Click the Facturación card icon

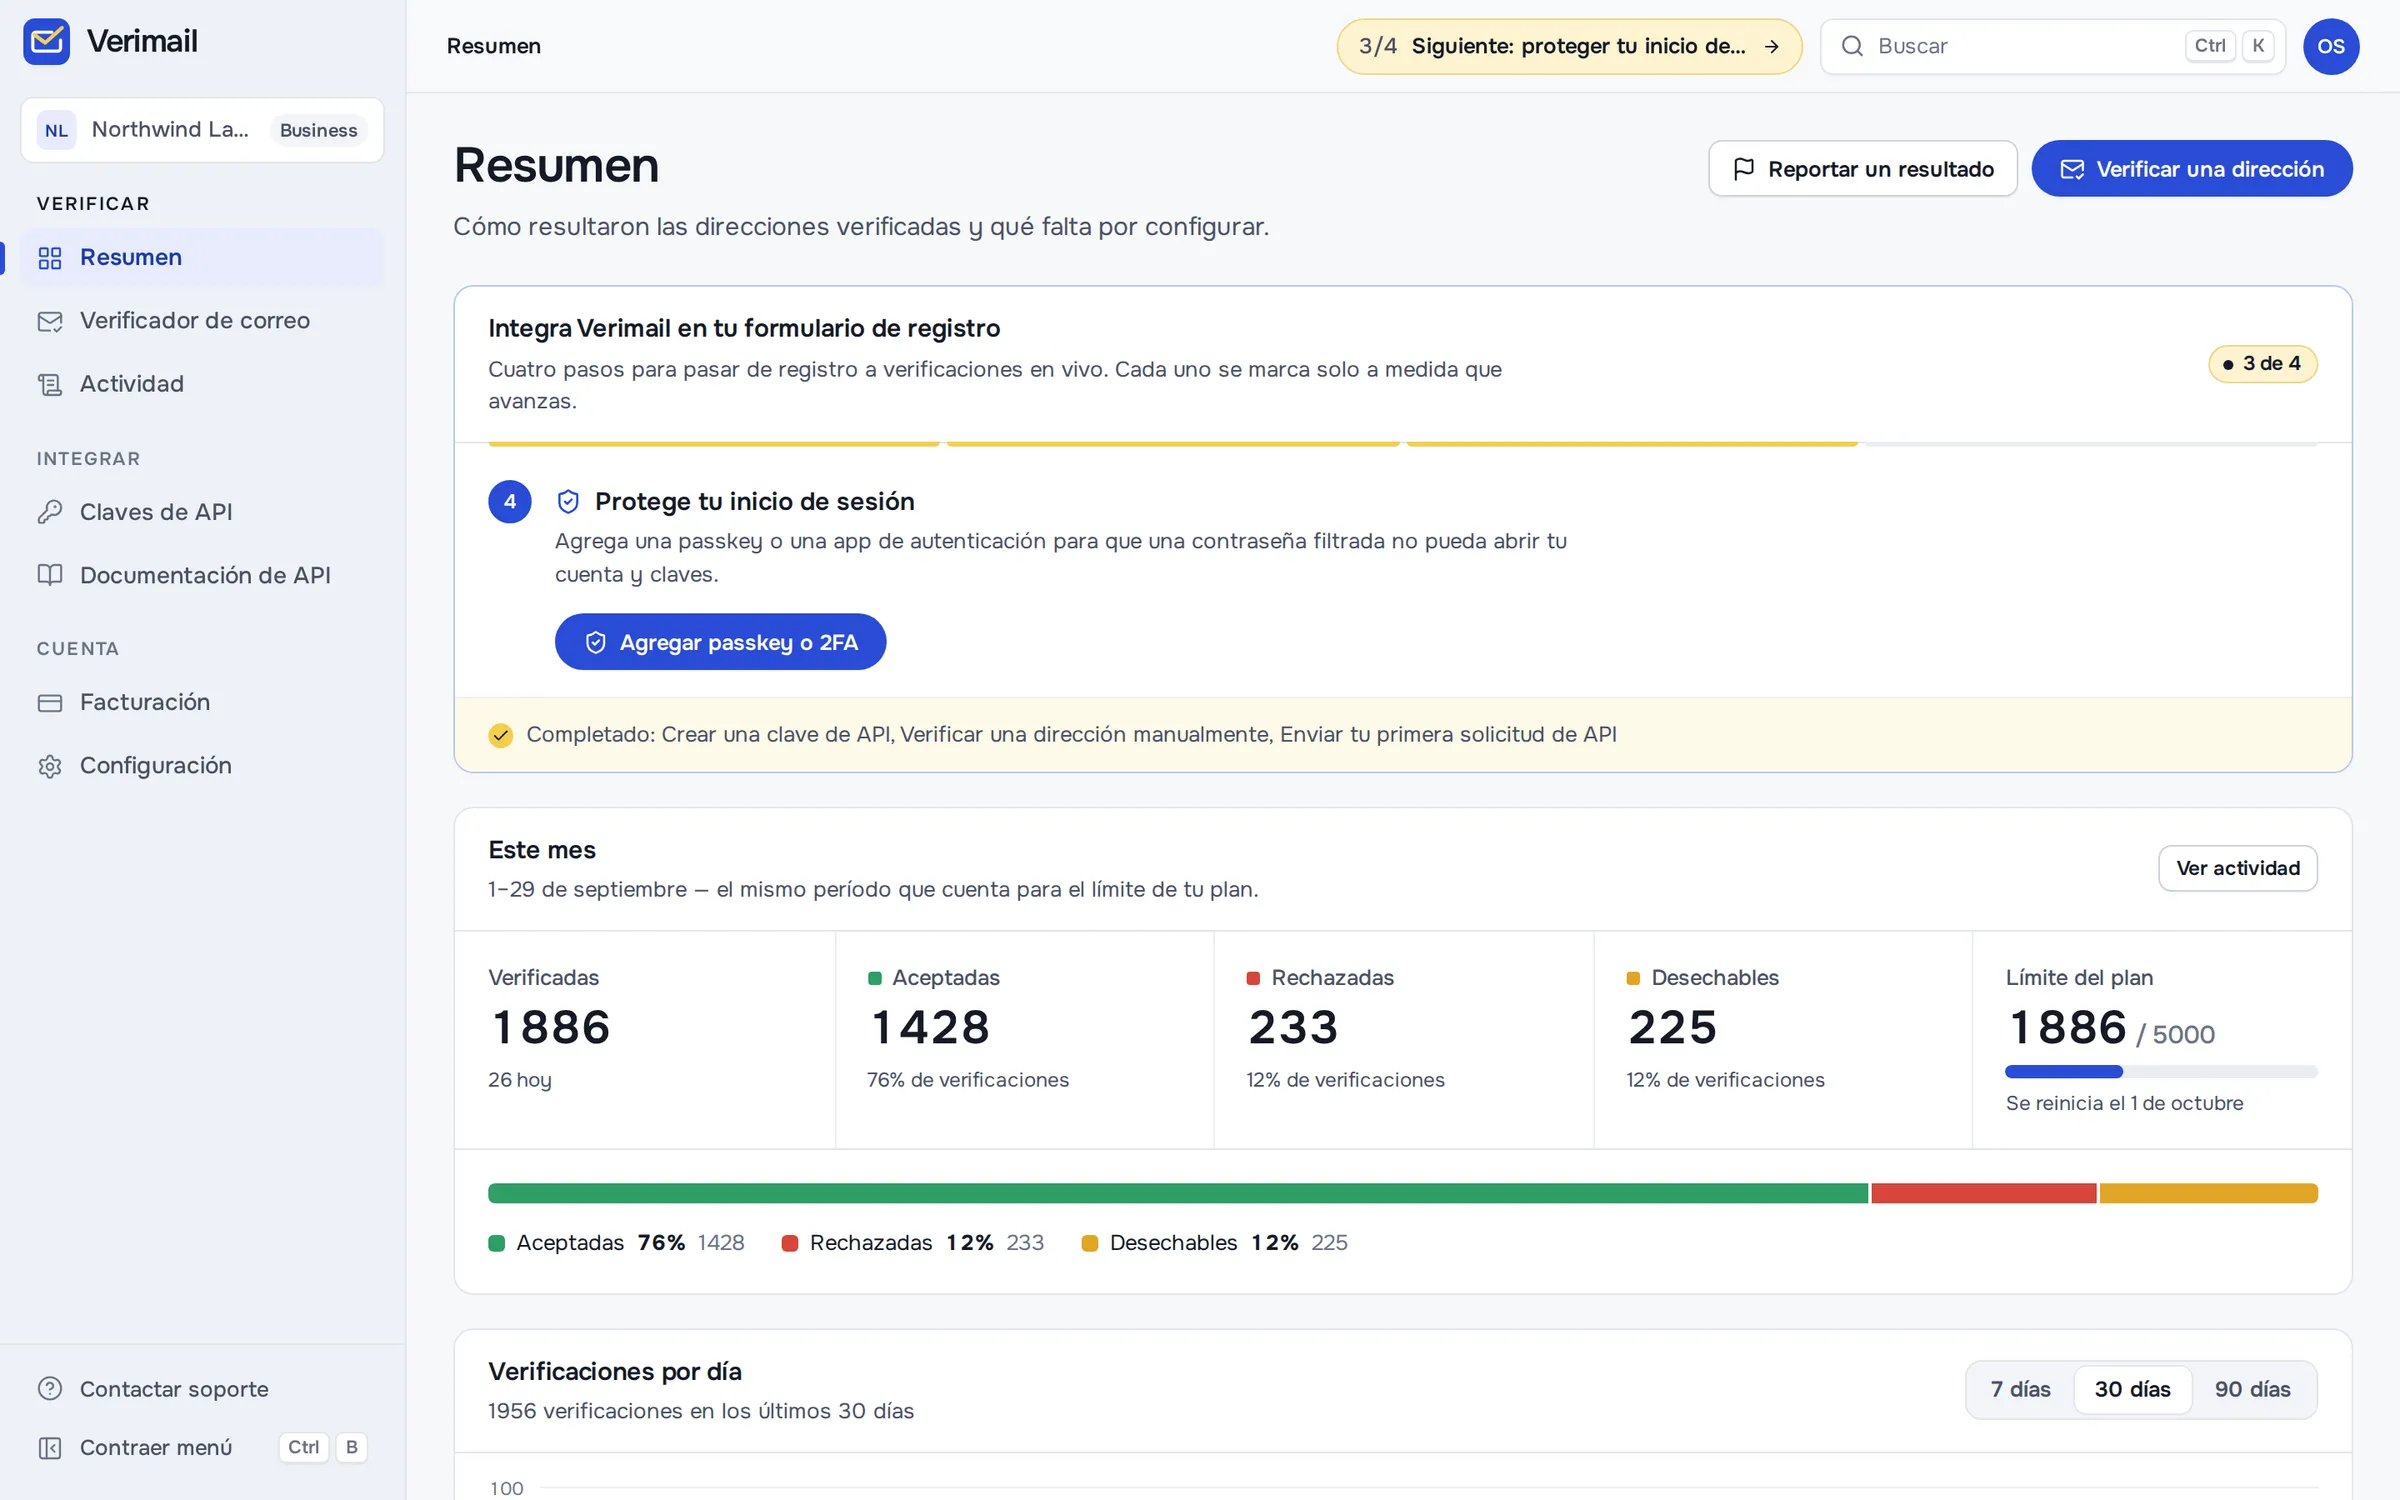click(50, 702)
